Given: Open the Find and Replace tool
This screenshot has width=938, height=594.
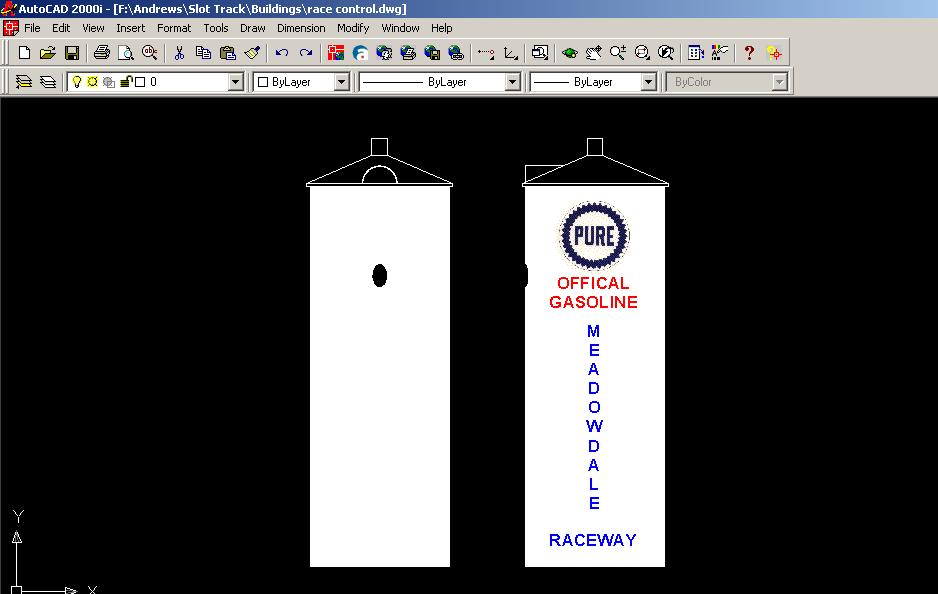Looking at the screenshot, I should click(x=150, y=53).
